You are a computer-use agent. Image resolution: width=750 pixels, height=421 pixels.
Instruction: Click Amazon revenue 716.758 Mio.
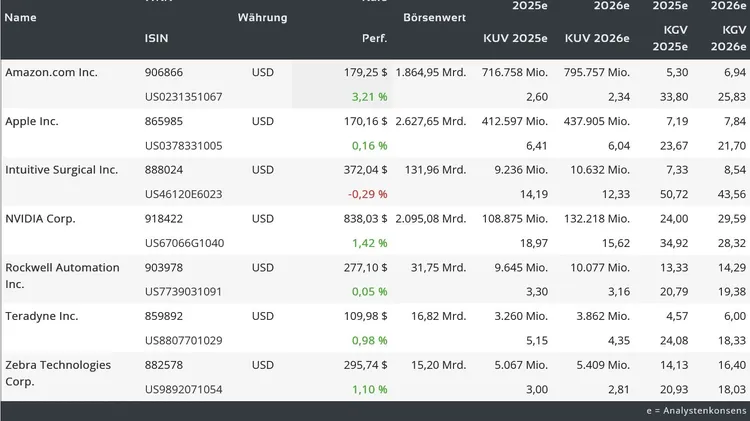click(515, 72)
